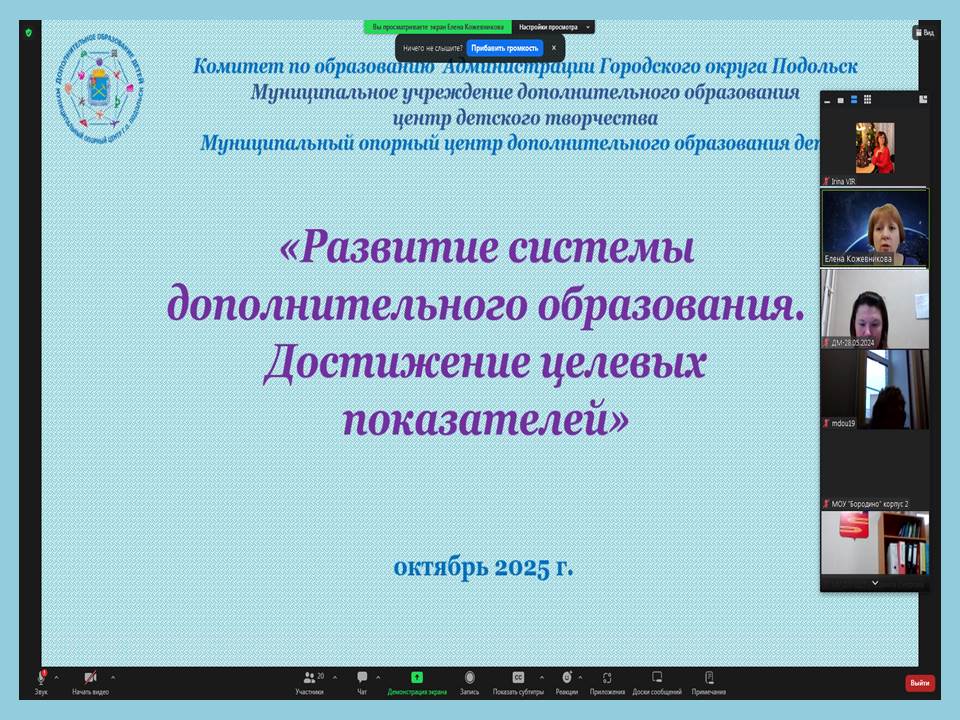Image resolution: width=960 pixels, height=720 pixels.
Task: Open the Участники participants panel
Action: pos(309,678)
